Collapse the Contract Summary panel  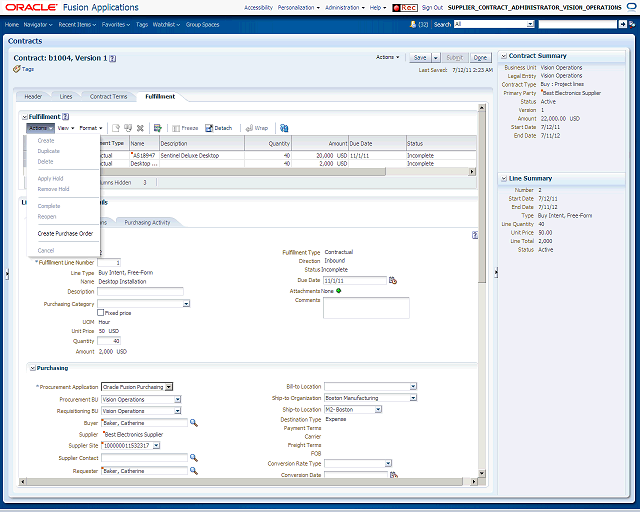click(x=504, y=56)
